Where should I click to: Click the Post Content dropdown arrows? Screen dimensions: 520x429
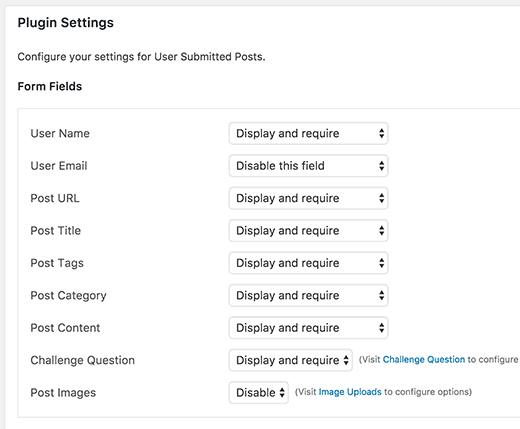coord(382,328)
